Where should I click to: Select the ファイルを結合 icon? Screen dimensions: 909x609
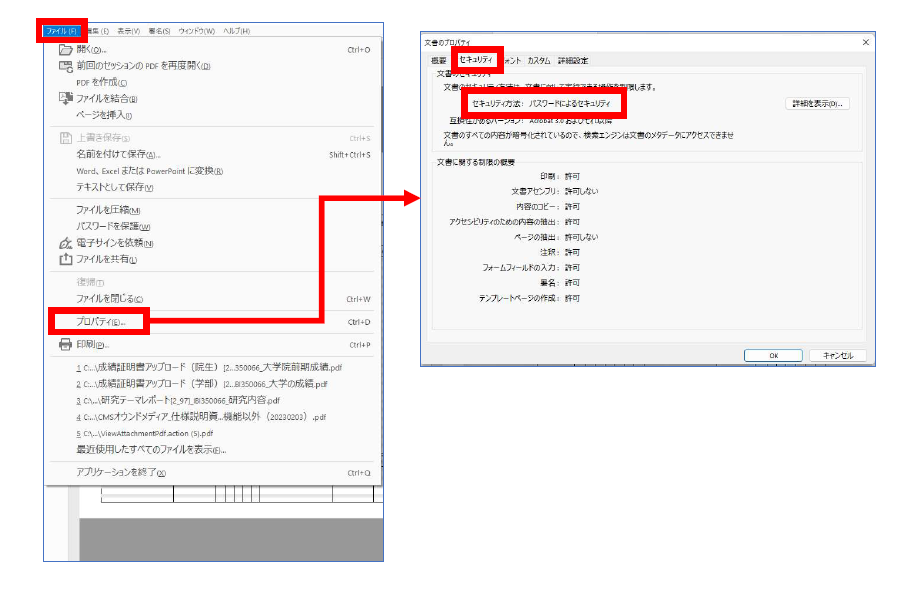point(65,97)
